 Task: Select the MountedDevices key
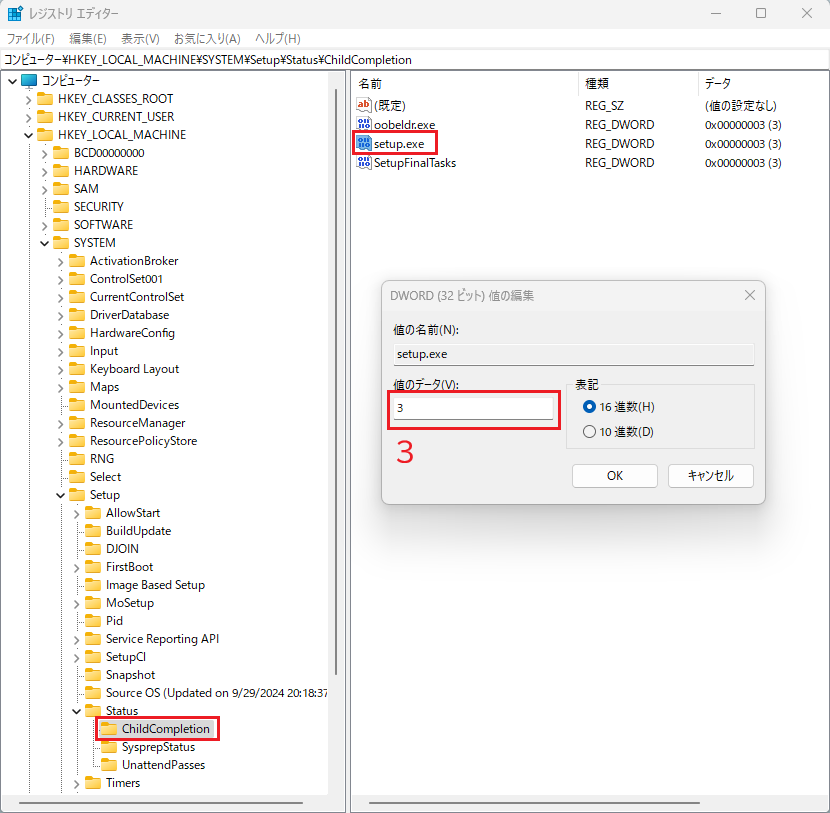coord(134,405)
